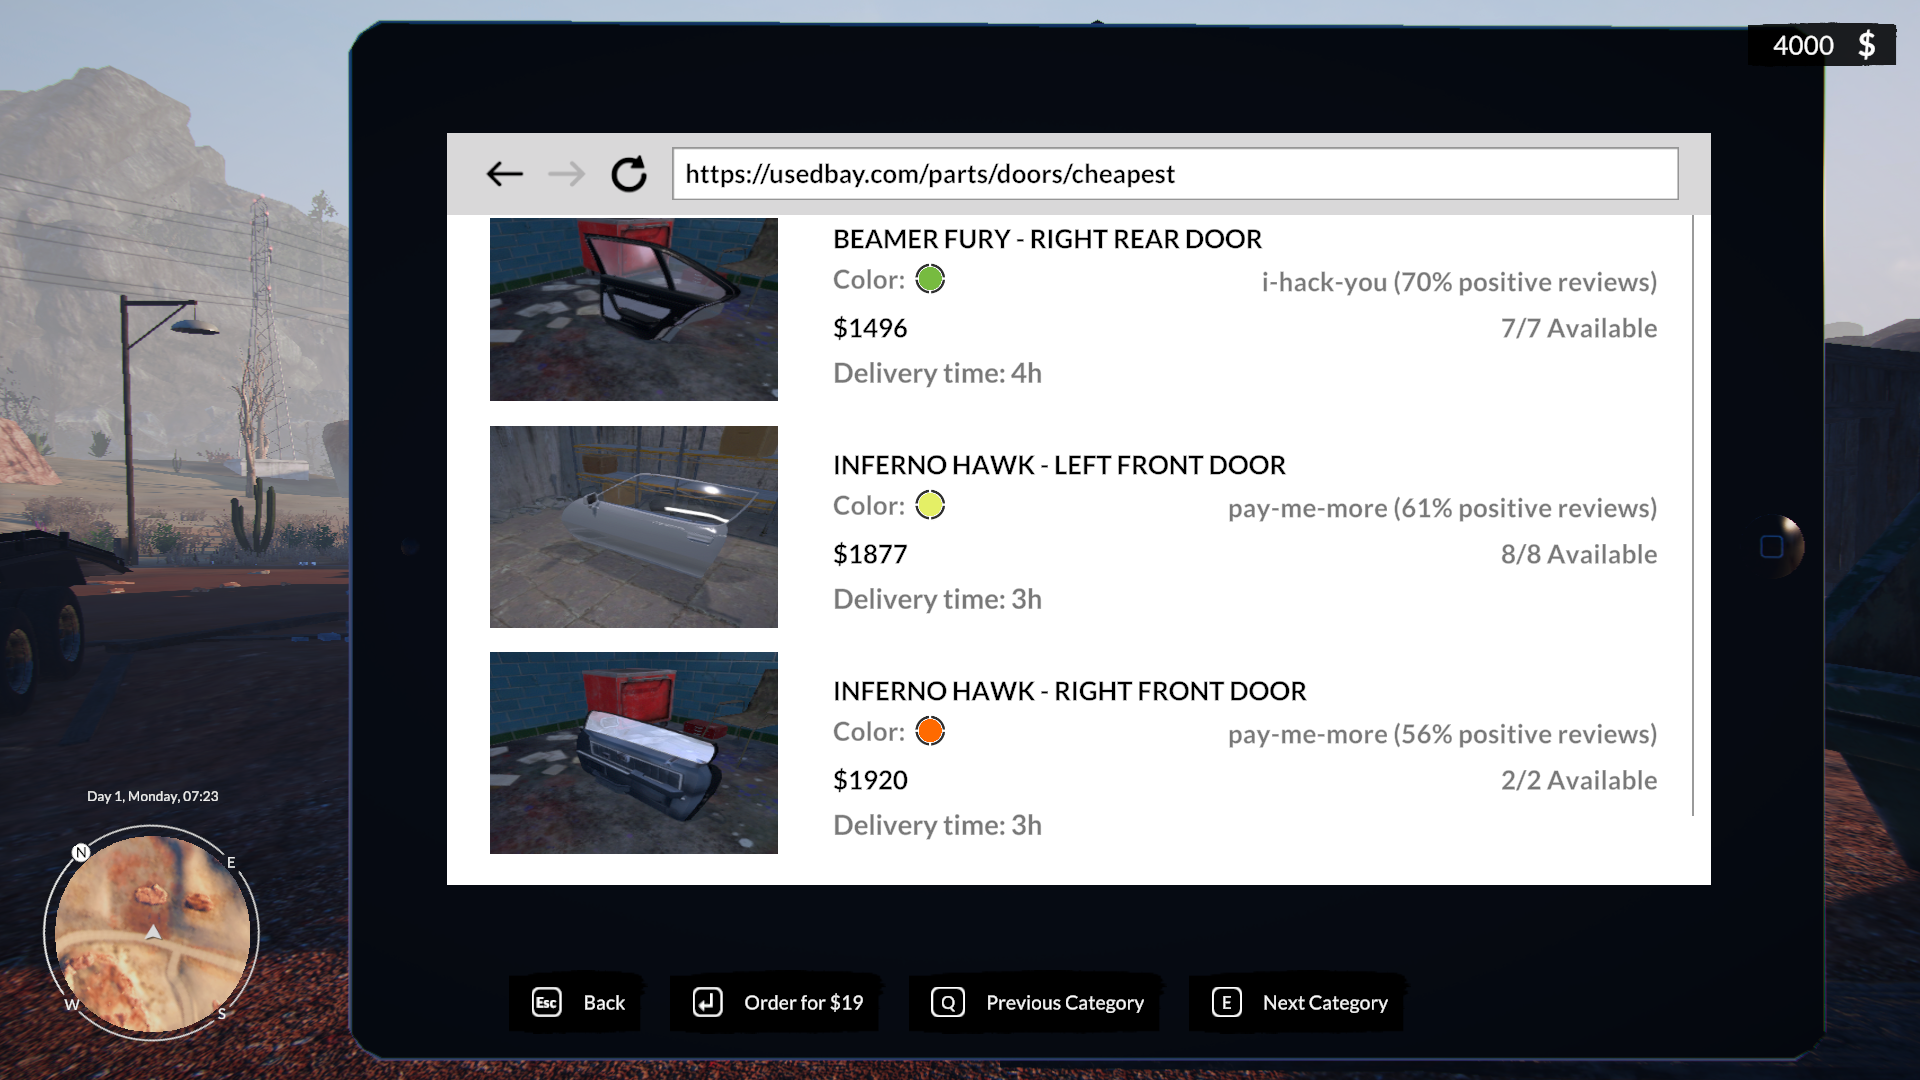This screenshot has width=1920, height=1080.
Task: Open the Beamer Fury right rear door thumbnail
Action: (634, 309)
